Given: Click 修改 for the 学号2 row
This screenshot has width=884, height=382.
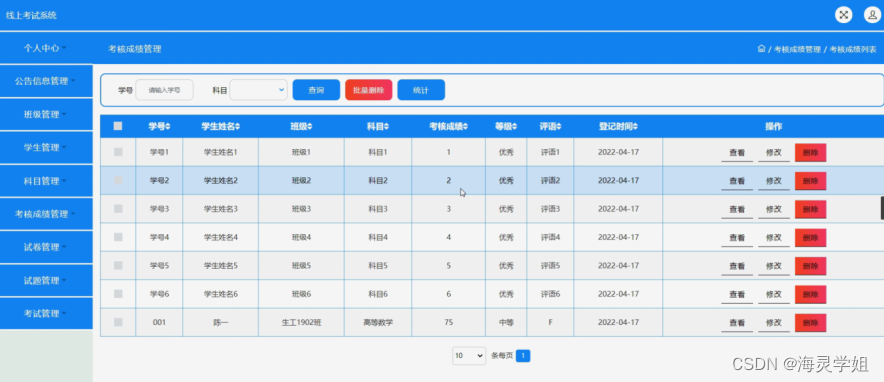Looking at the screenshot, I should point(774,181).
